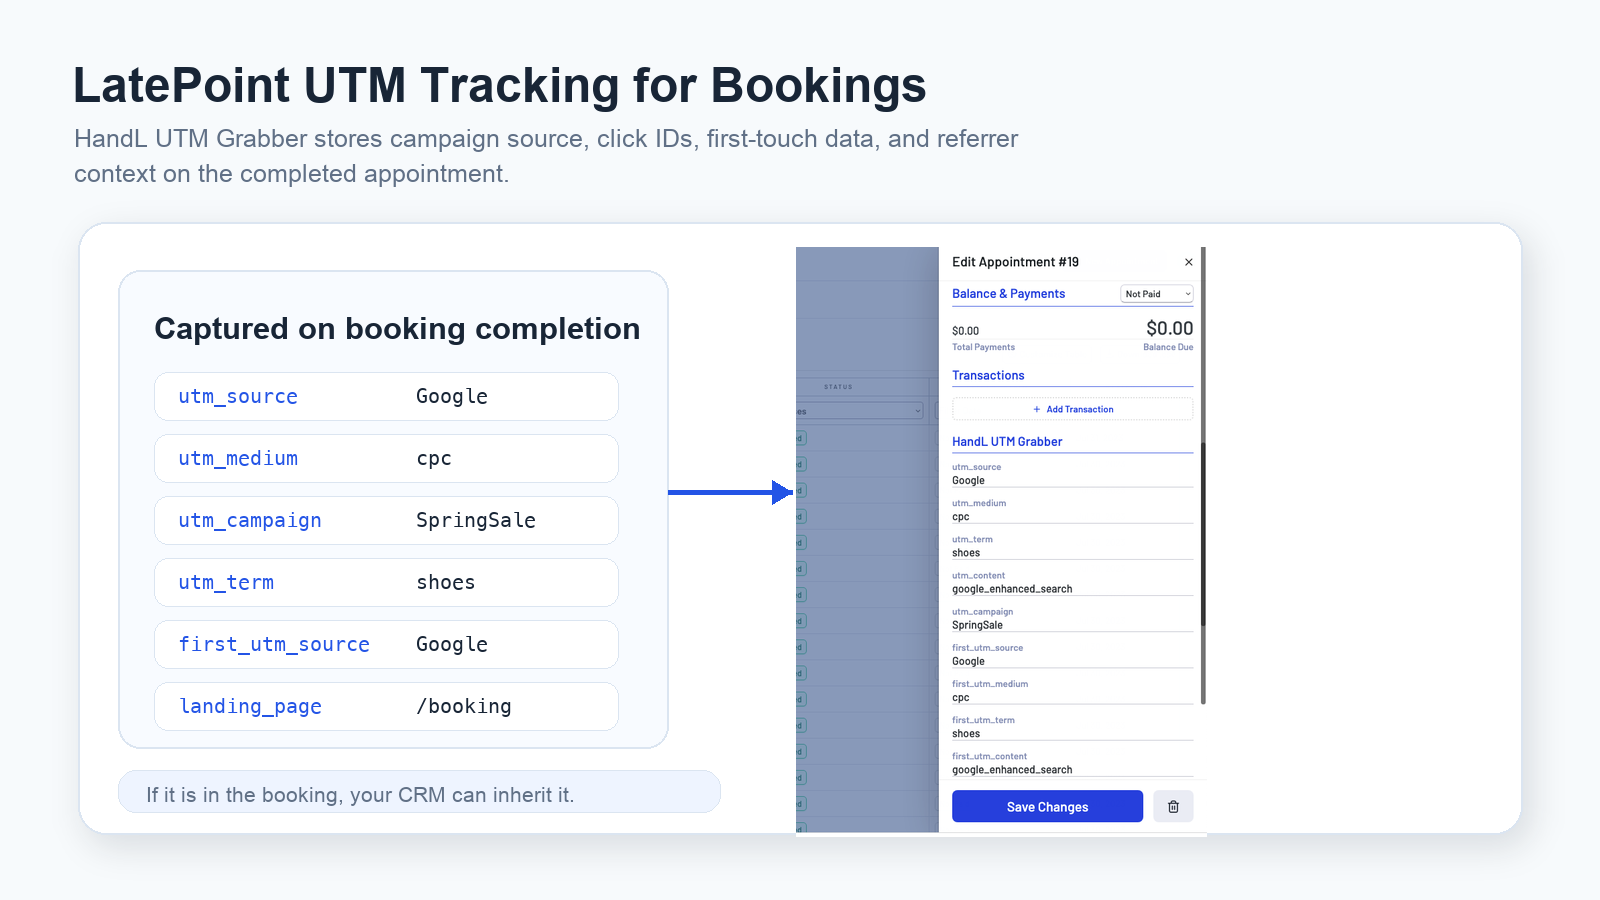
Task: Click the utm_term shoes card row
Action: tap(386, 583)
